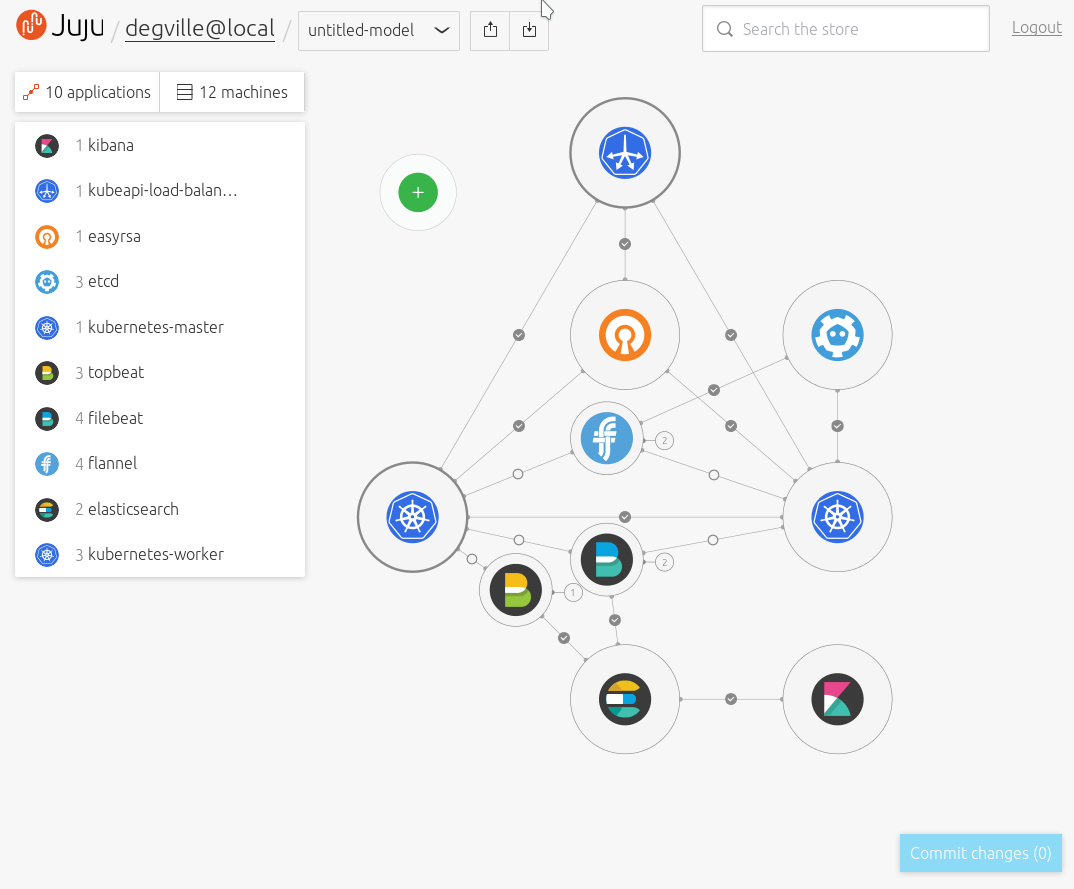Click relation marker between the two Kubernetes nodes
1074x889 pixels.
tap(625, 517)
